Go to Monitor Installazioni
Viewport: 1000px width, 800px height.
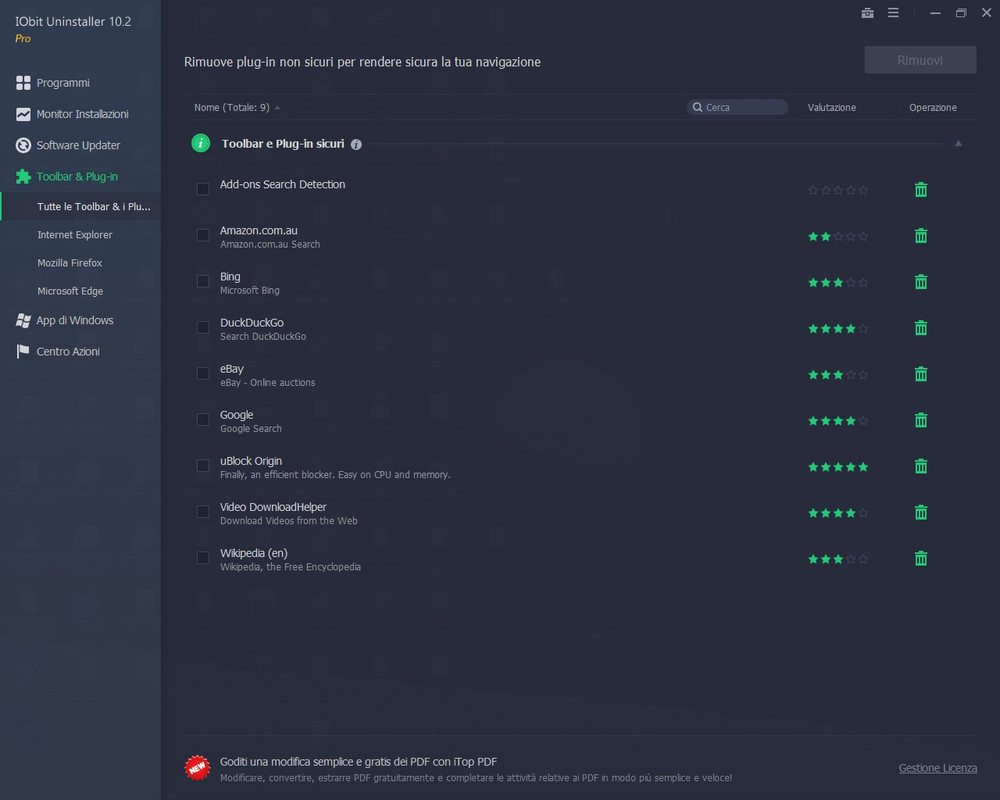(x=80, y=114)
